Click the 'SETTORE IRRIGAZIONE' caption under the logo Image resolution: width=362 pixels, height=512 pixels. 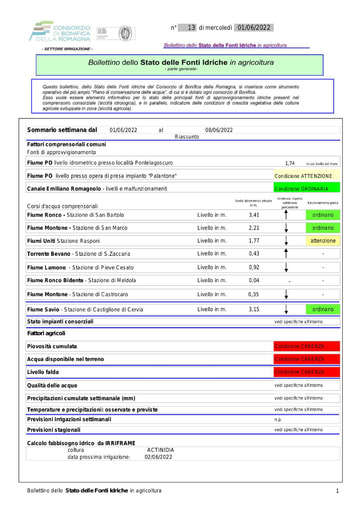(67, 49)
